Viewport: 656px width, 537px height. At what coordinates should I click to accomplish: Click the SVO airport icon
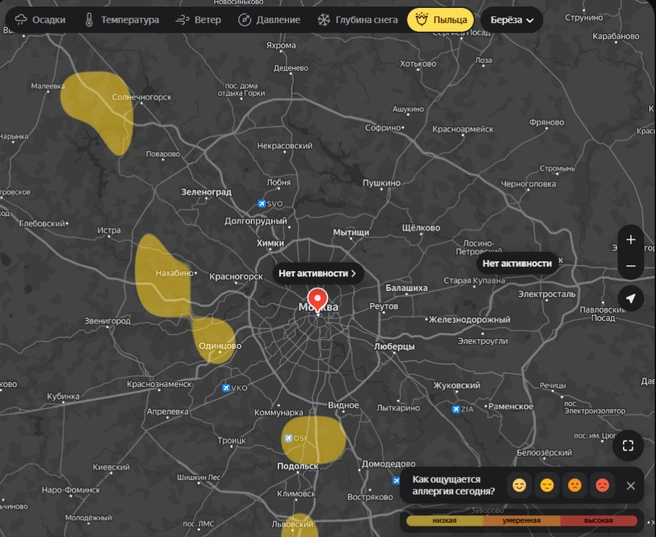tap(262, 204)
